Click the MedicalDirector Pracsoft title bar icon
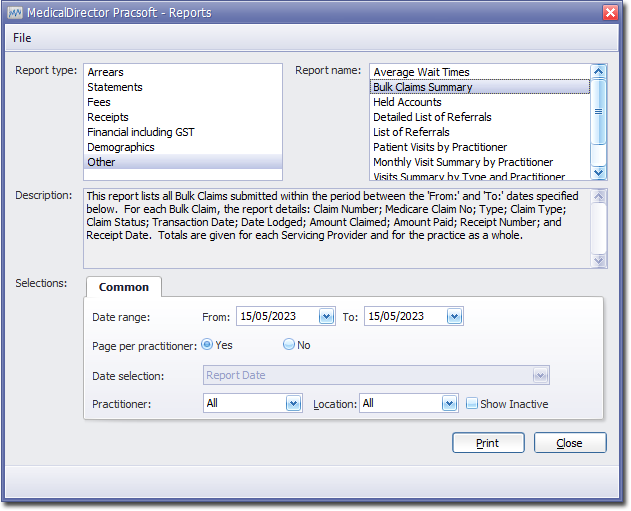The width and height of the screenshot is (631, 511). coord(15,12)
